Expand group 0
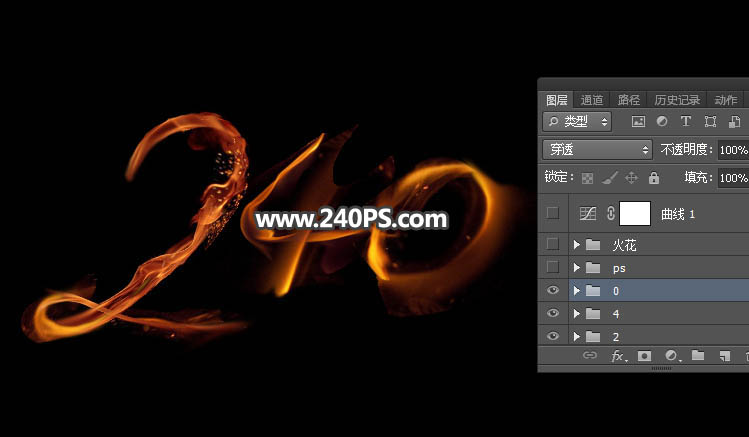This screenshot has width=749, height=437. point(577,290)
